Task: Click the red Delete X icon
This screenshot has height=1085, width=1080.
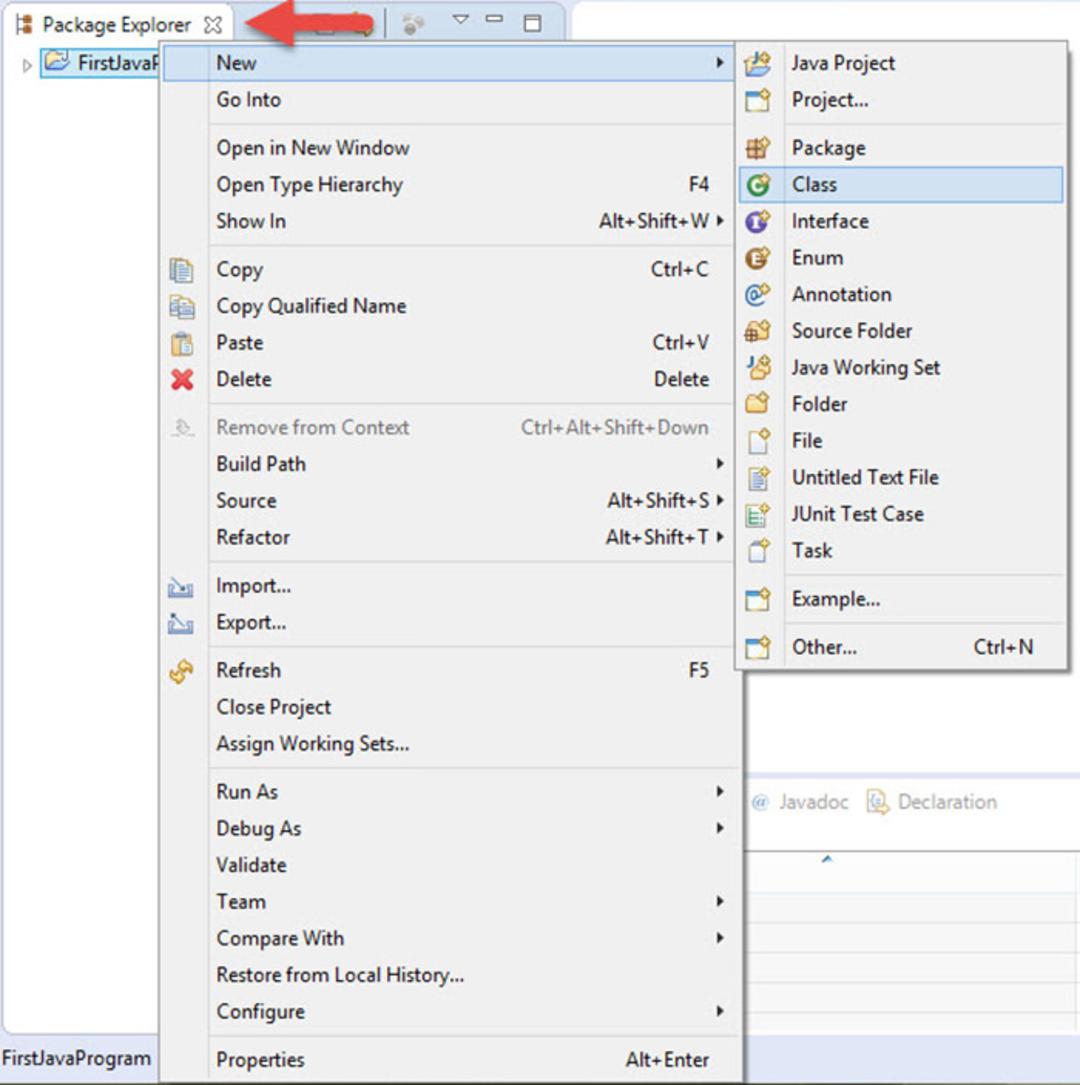Action: (182, 379)
